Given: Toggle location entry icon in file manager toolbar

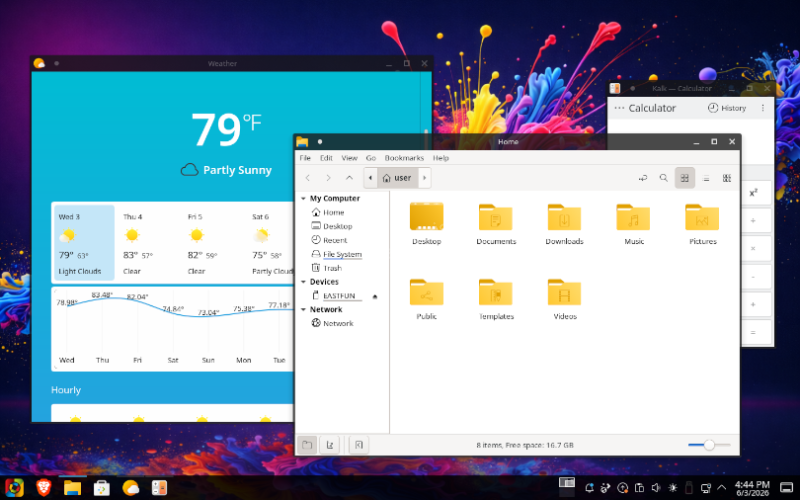Looking at the screenshot, I should (643, 178).
